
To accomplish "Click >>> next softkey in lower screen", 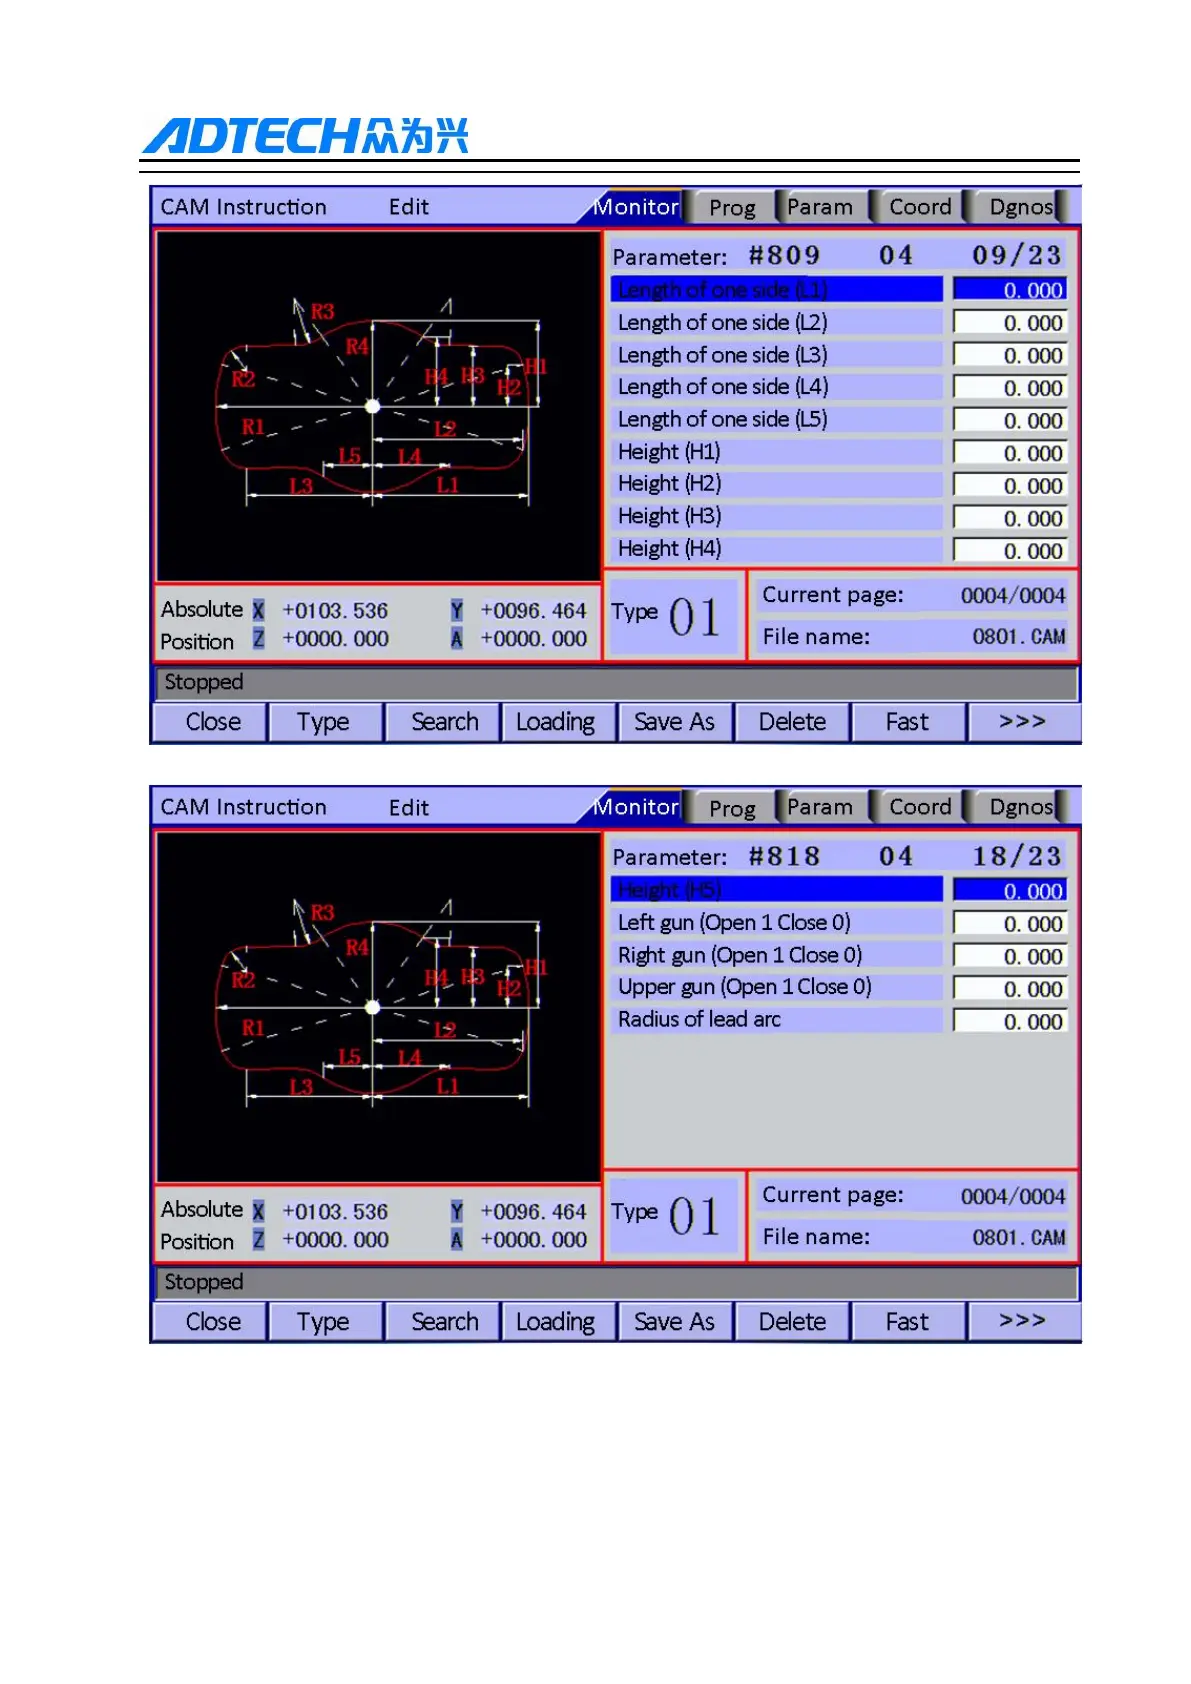I will (x=1024, y=1322).
